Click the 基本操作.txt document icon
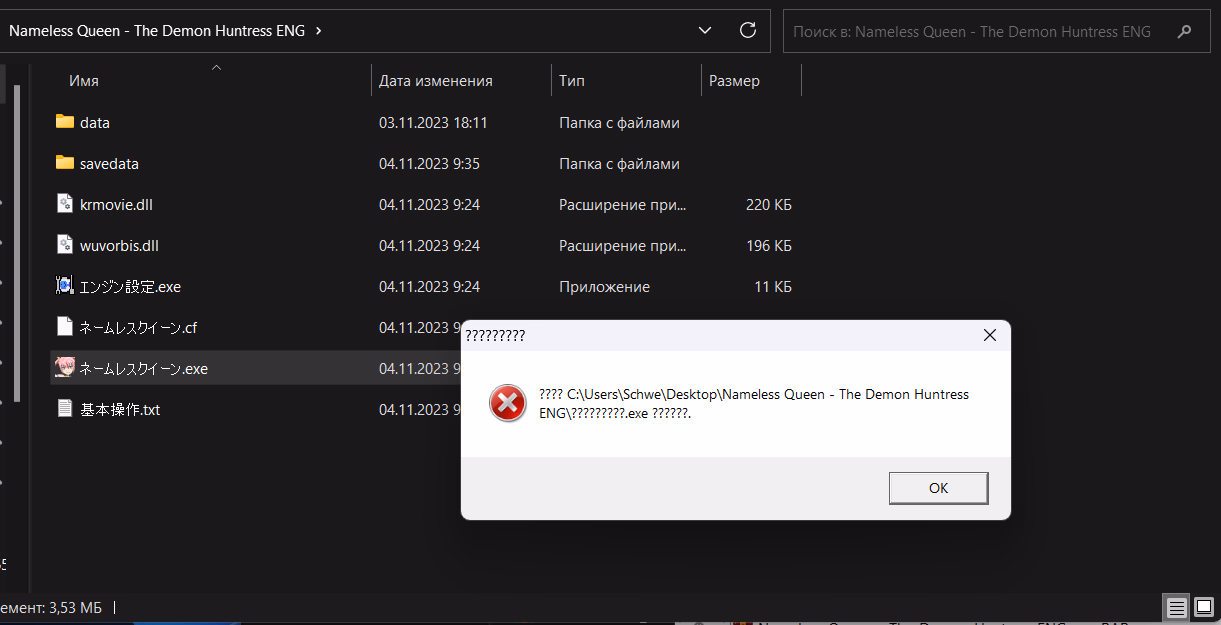1221x625 pixels. [x=65, y=409]
